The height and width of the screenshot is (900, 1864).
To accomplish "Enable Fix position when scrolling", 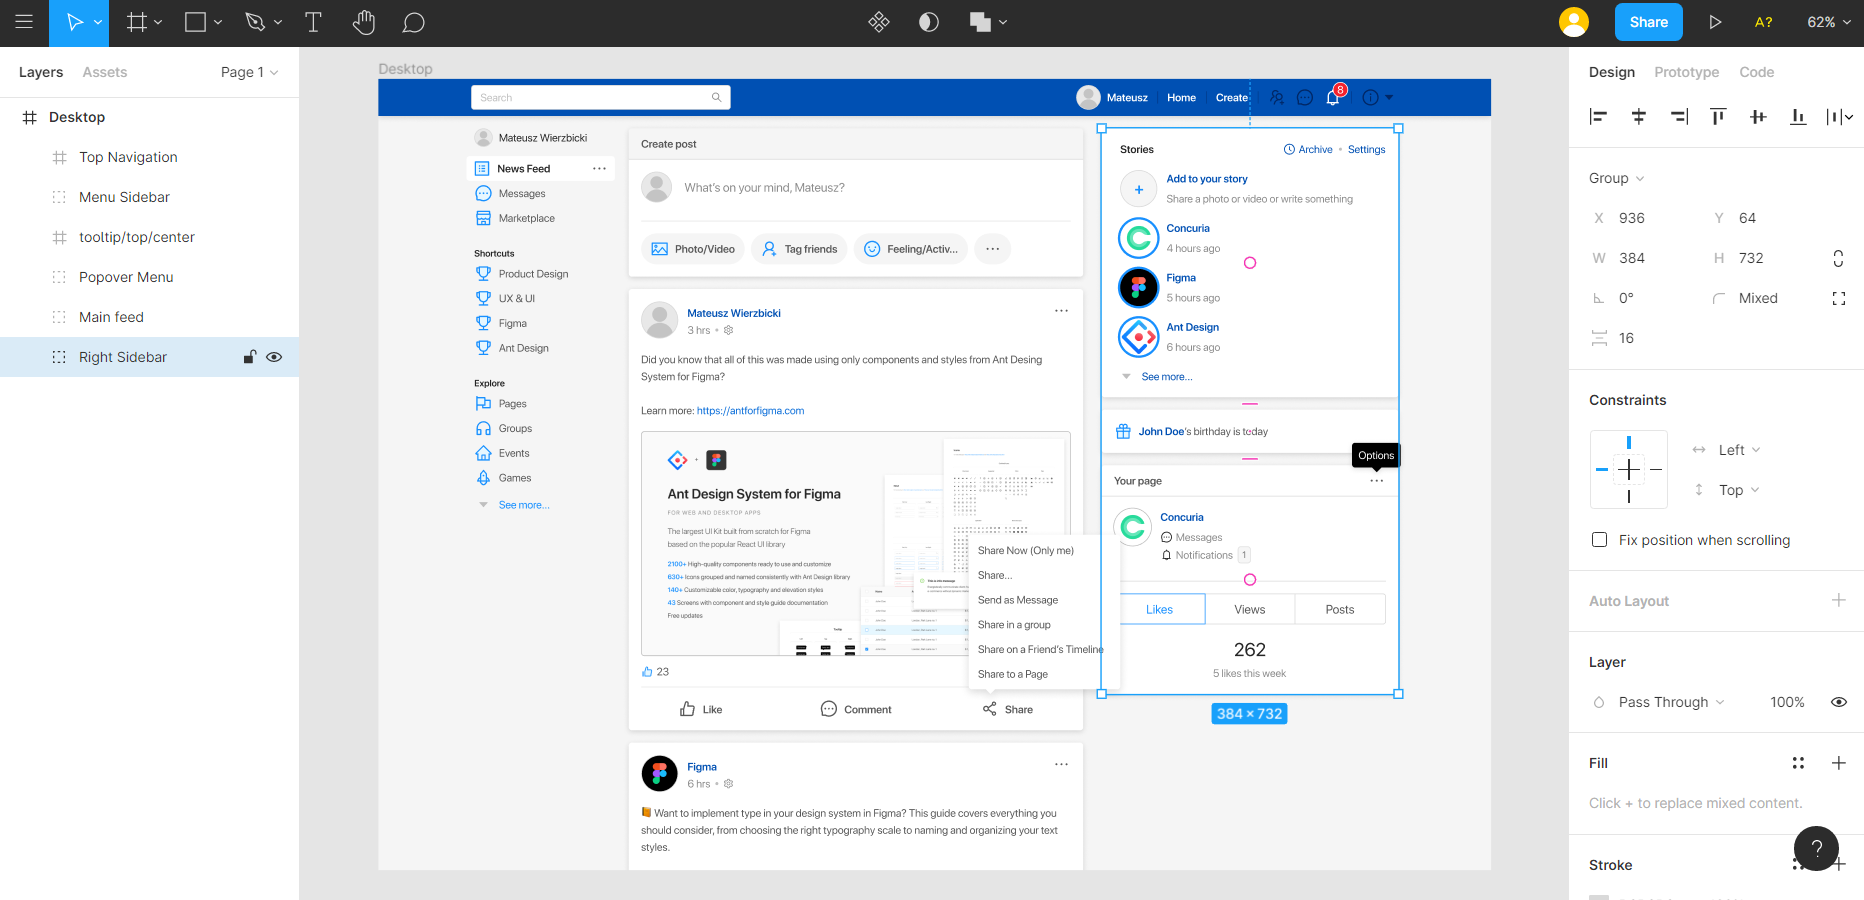I will 1599,540.
